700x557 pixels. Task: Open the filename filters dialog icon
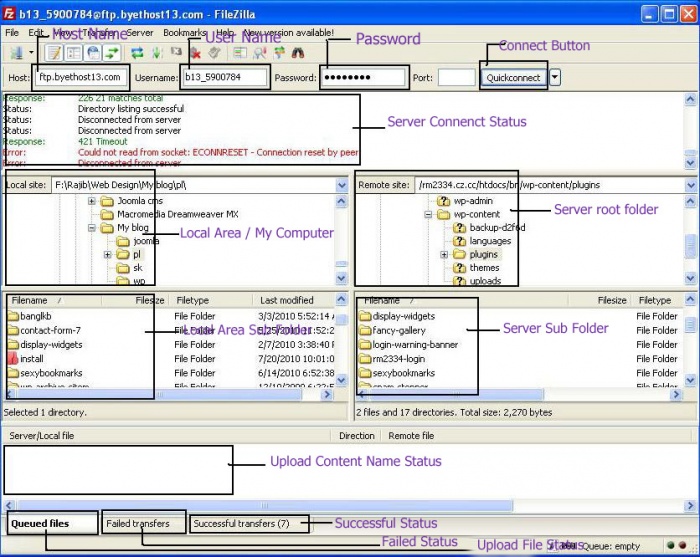pyautogui.click(x=240, y=53)
